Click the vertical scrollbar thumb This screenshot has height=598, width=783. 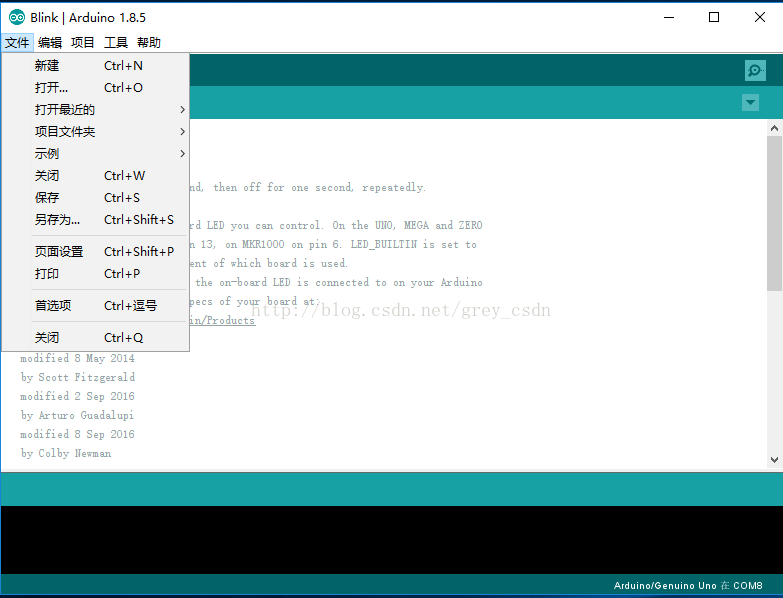pos(774,213)
